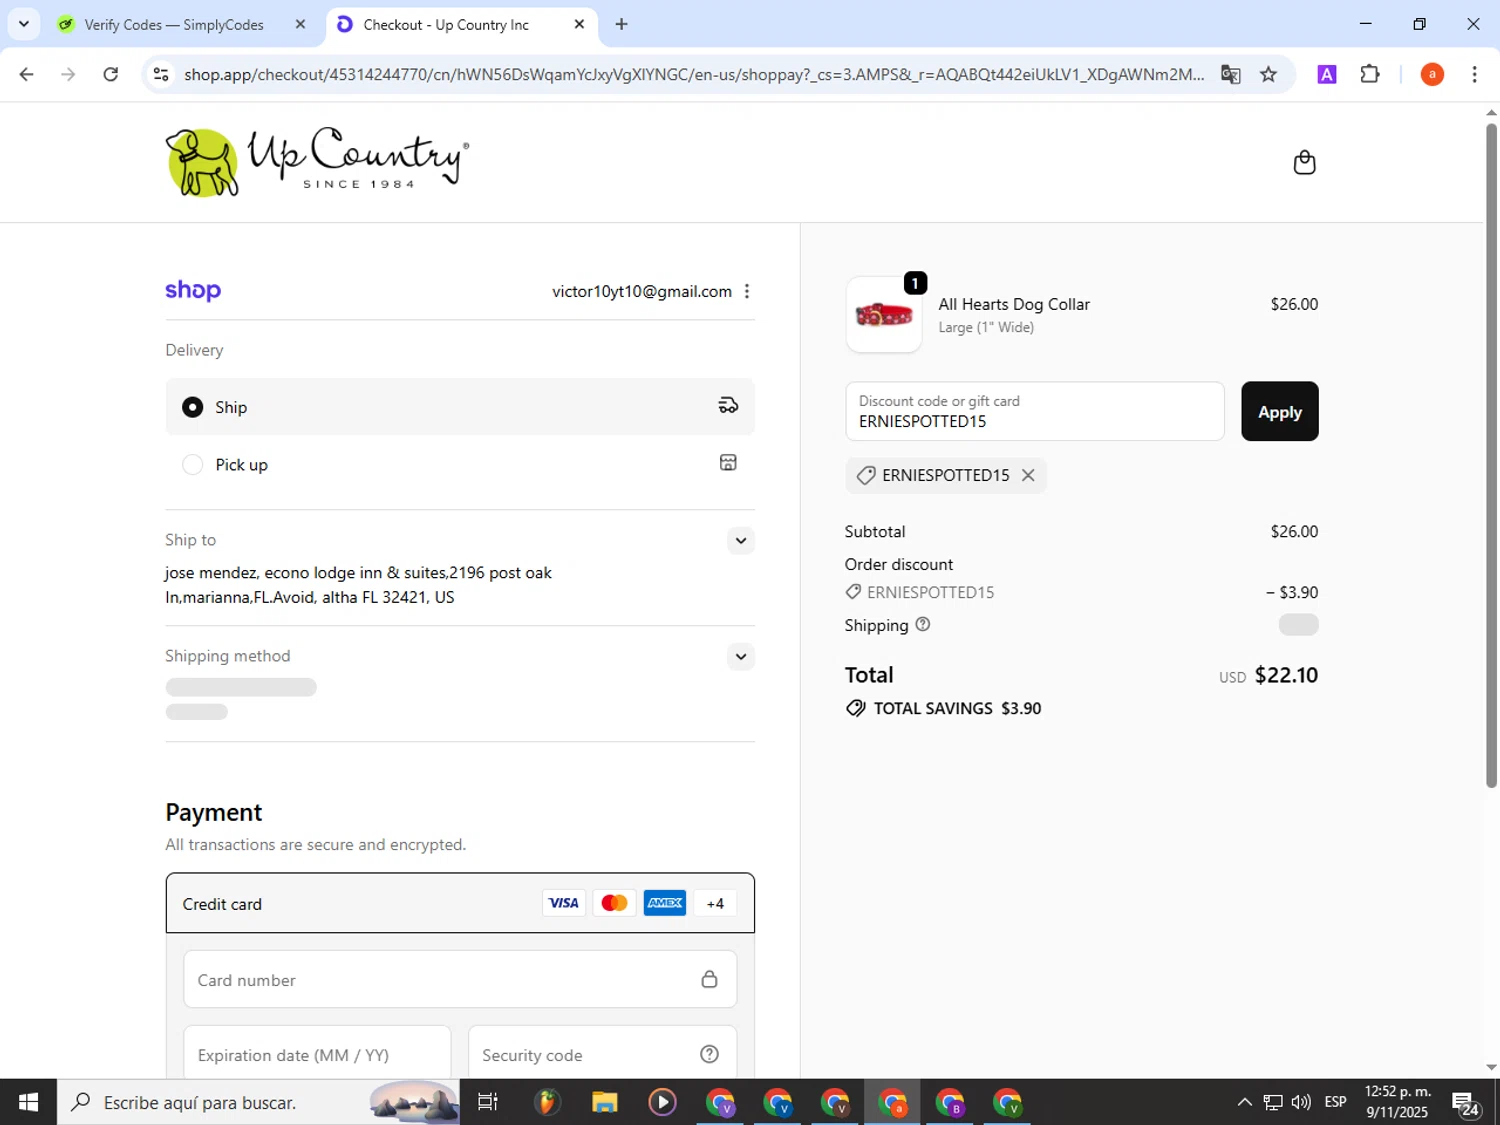Reload the checkout page
1500x1125 pixels.
111,74
